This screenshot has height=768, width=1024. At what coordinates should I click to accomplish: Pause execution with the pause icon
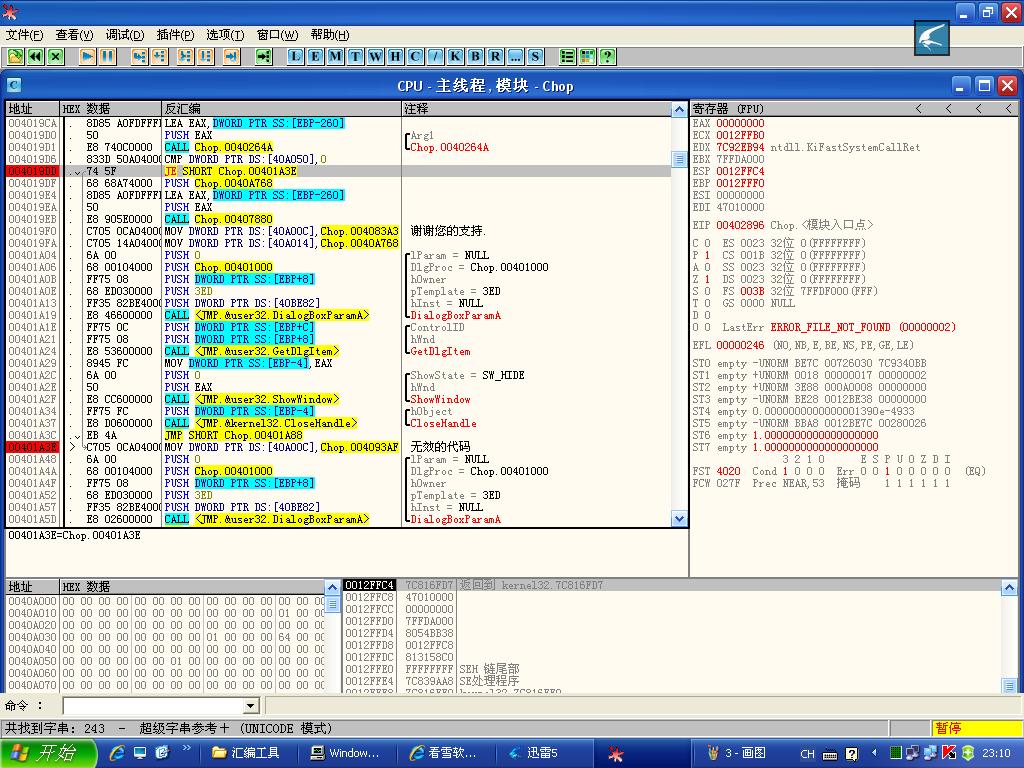coord(107,56)
